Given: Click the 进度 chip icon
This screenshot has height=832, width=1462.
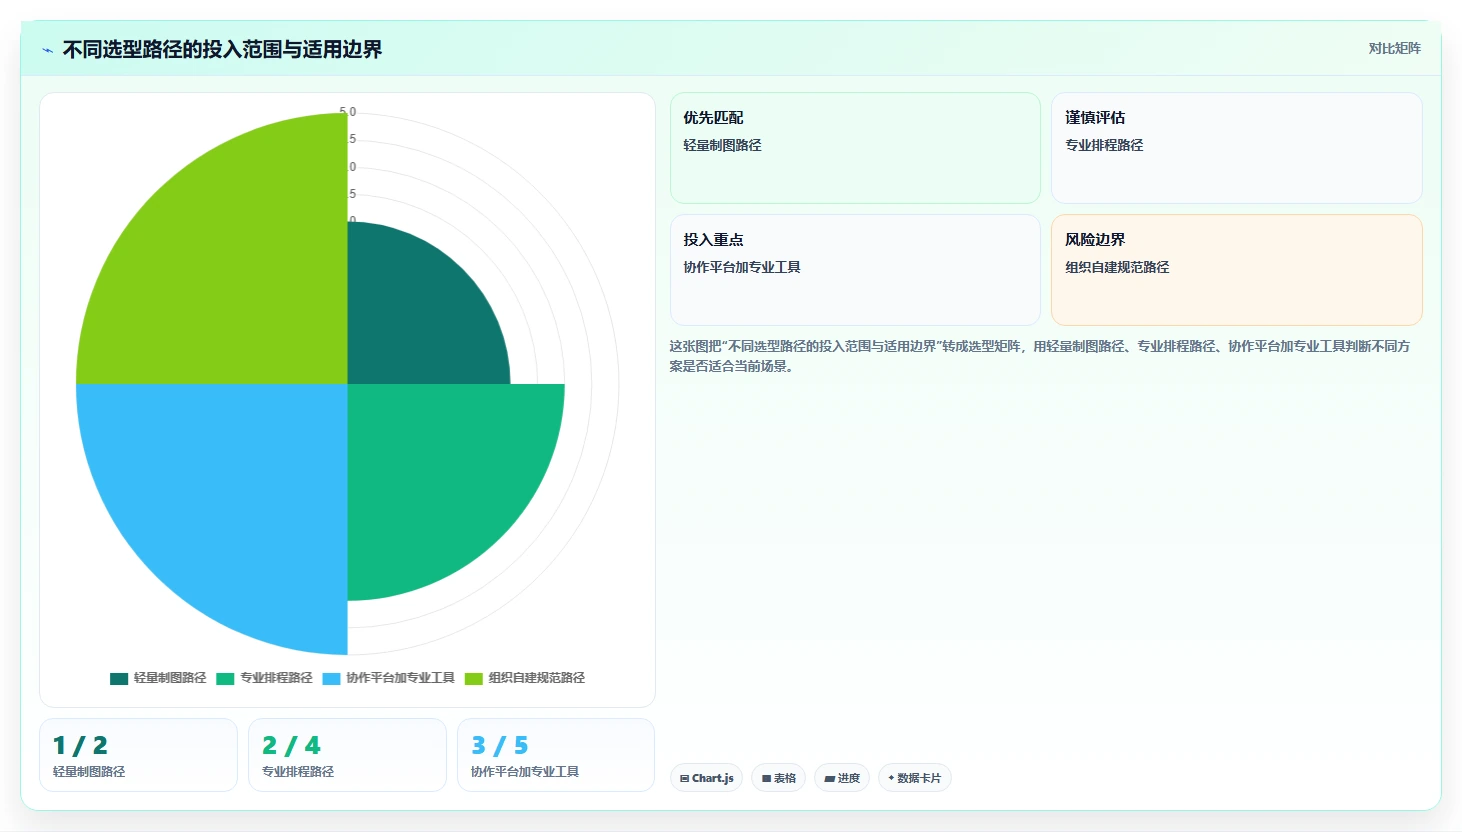Looking at the screenshot, I should (x=829, y=779).
